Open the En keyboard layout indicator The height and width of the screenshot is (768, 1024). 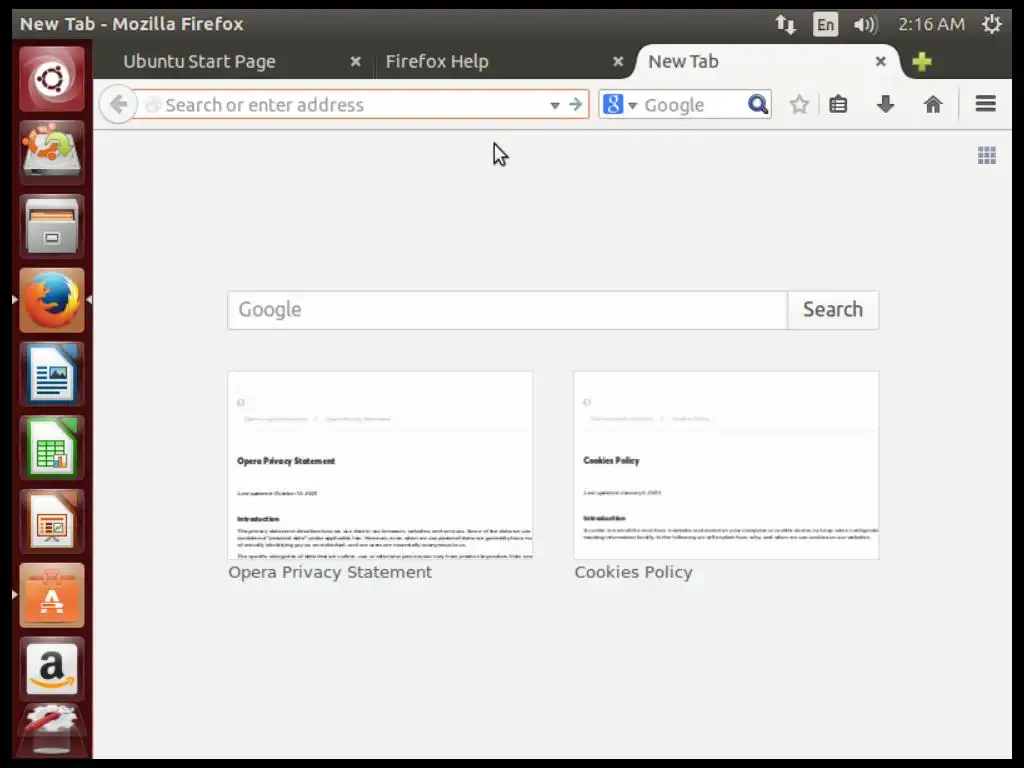[x=825, y=25]
